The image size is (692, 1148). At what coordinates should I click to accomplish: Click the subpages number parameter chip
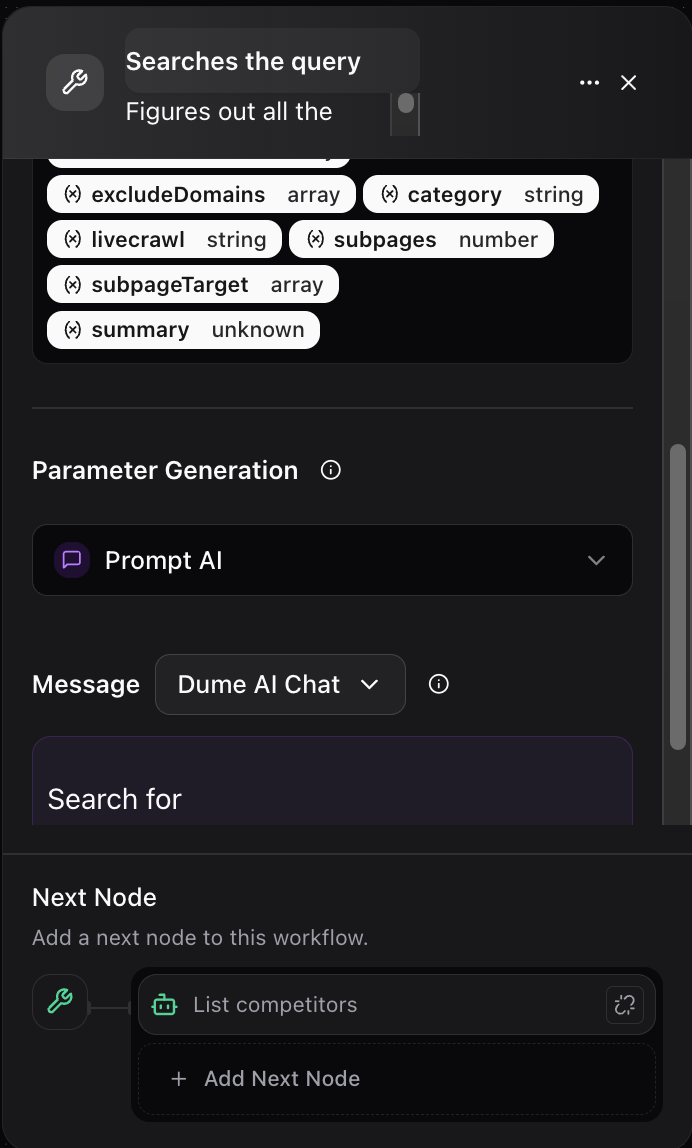point(421,239)
